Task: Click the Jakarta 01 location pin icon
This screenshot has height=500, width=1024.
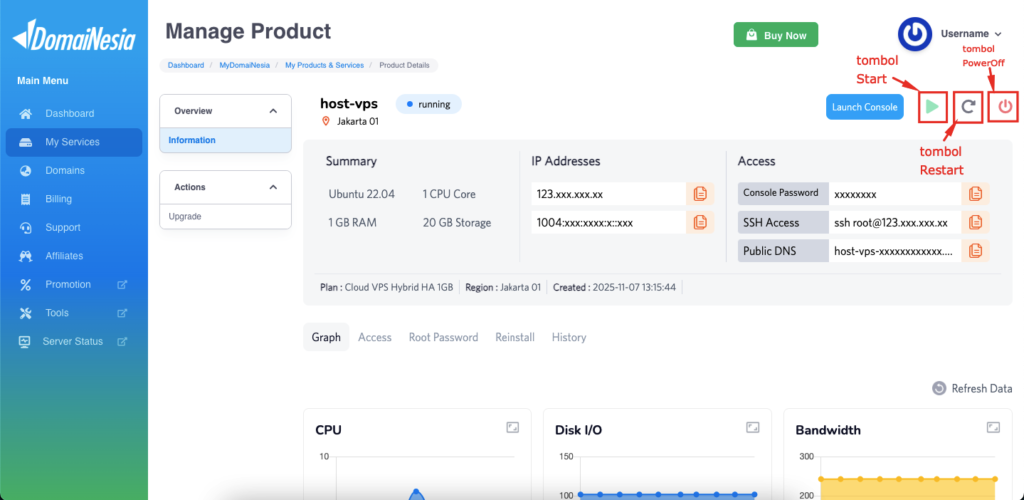Action: point(326,121)
